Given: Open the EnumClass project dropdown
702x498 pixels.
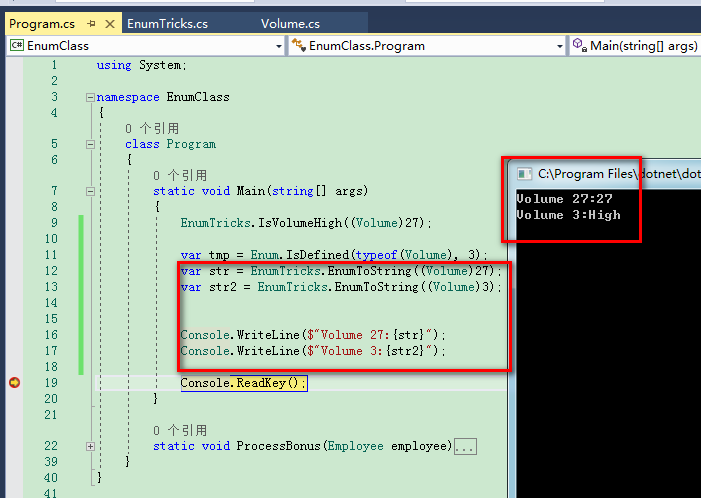Looking at the screenshot, I should click(x=279, y=46).
